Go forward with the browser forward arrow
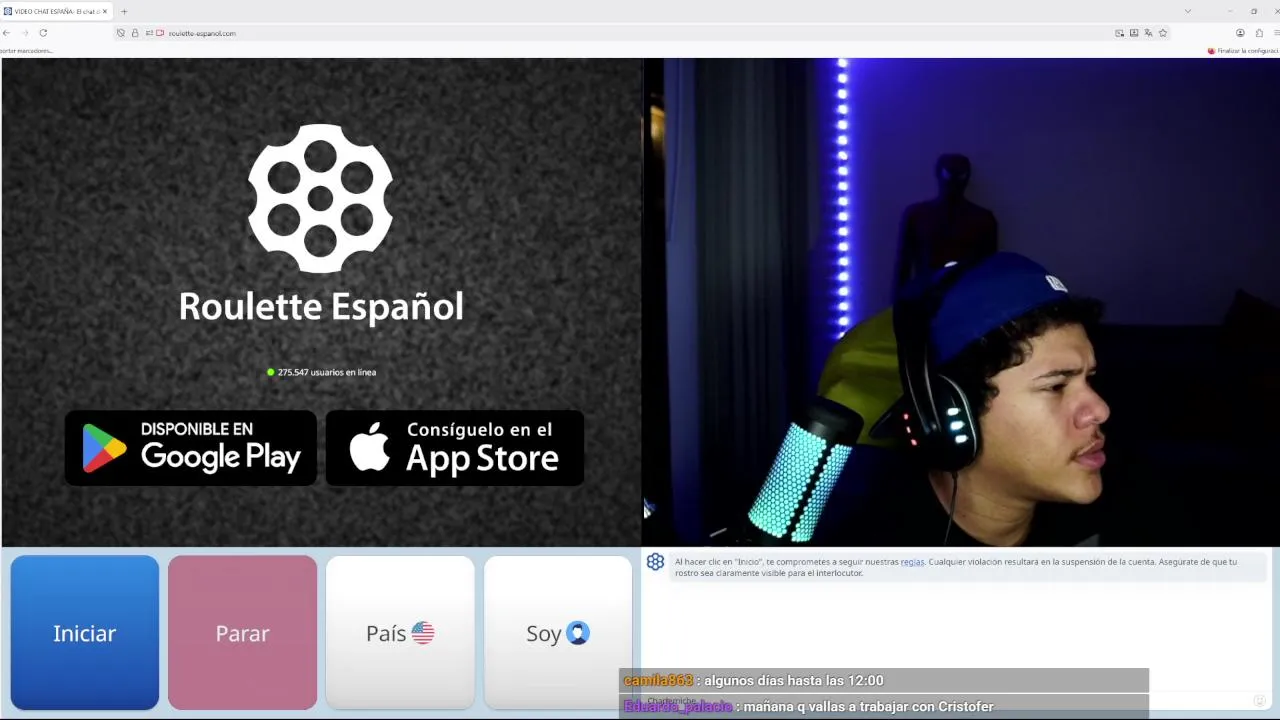Image resolution: width=1280 pixels, height=720 pixels. click(25, 33)
